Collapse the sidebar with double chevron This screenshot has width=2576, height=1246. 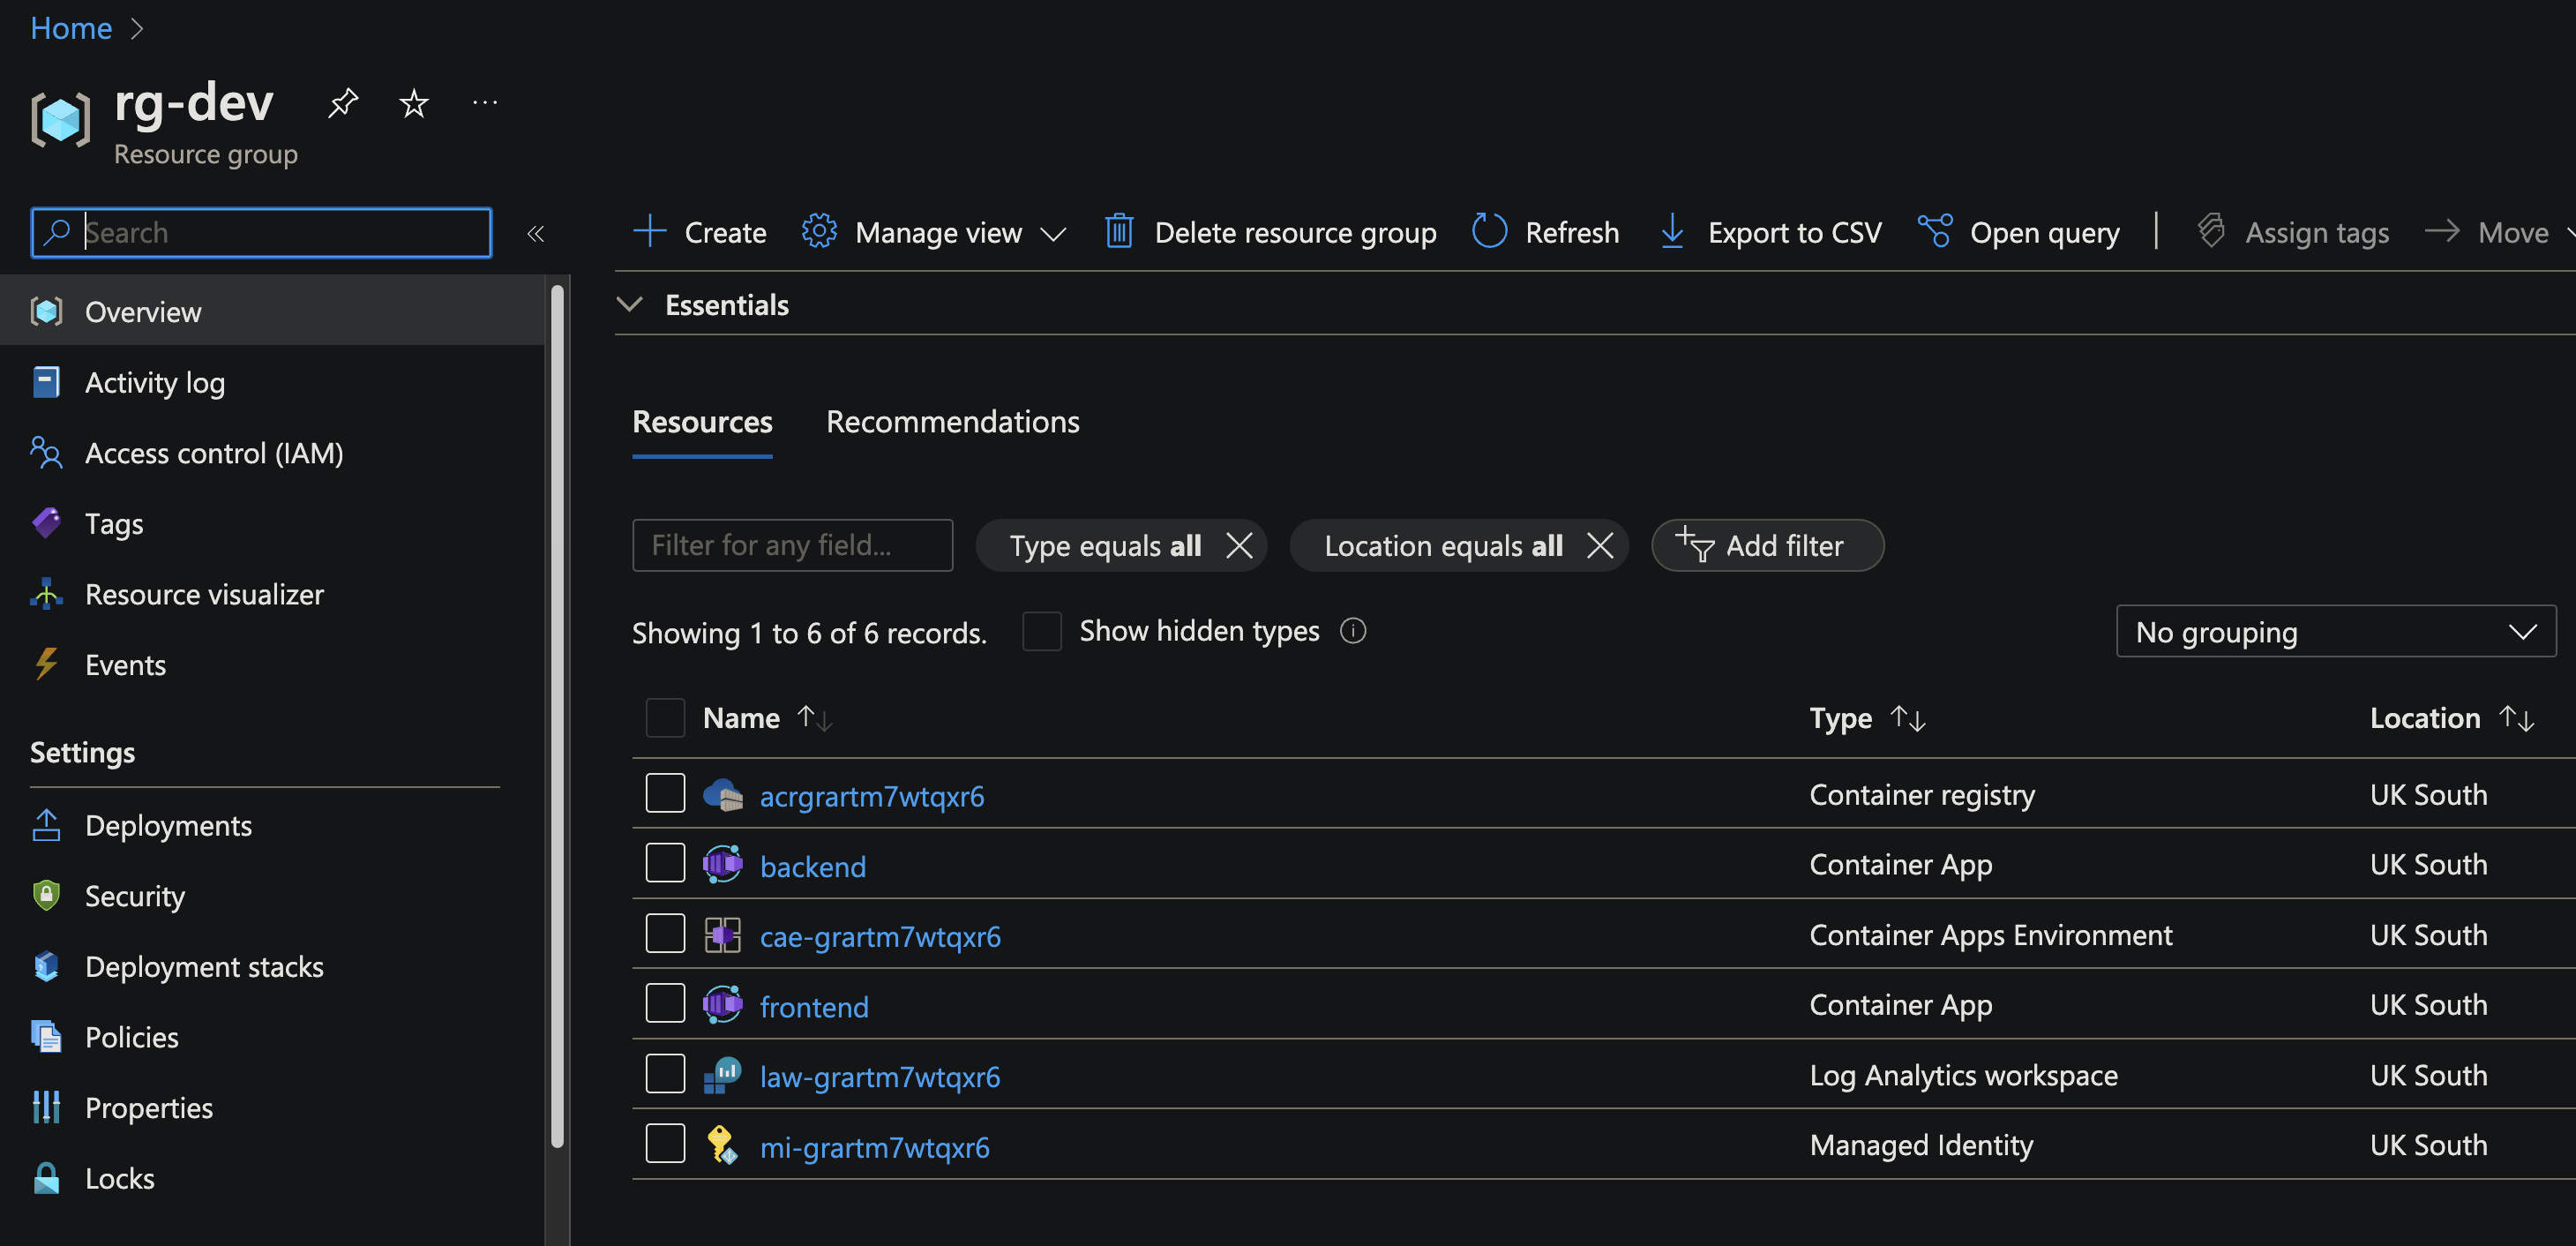point(535,233)
